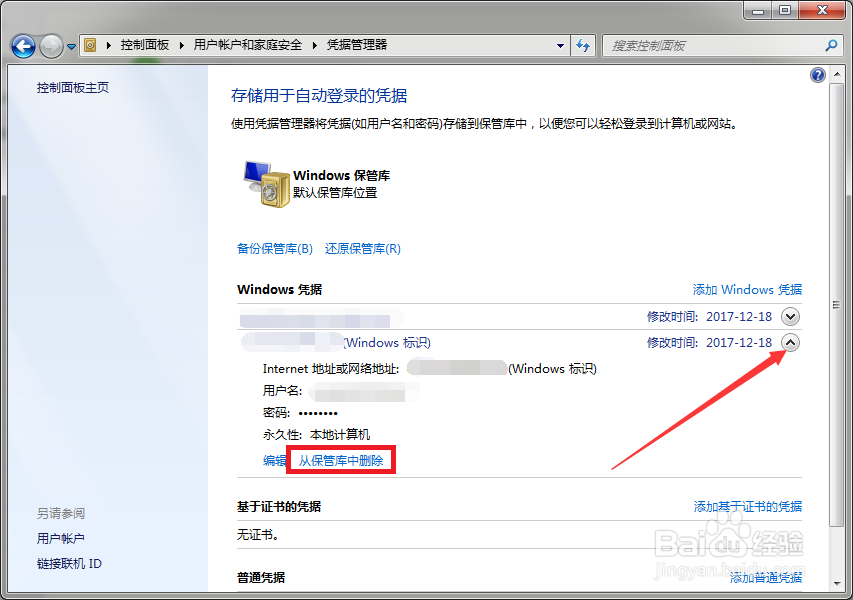853x600 pixels.
Task: Click the 编辑 link for the credential
Action: click(274, 460)
